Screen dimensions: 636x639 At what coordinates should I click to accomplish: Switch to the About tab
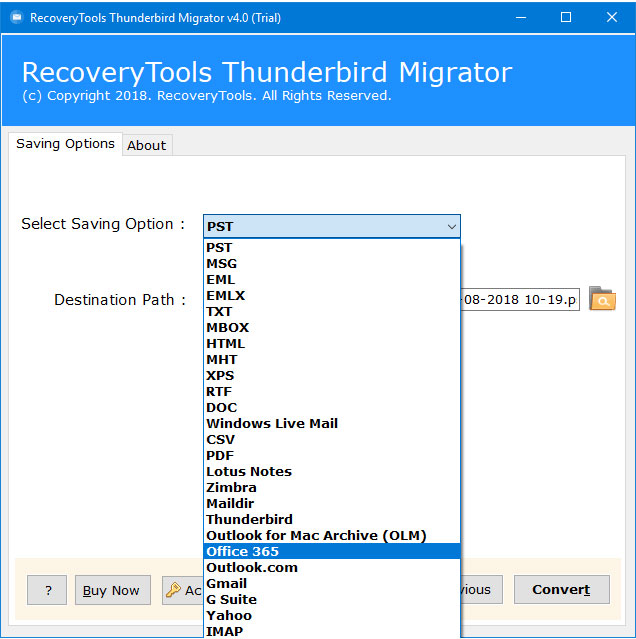[147, 145]
